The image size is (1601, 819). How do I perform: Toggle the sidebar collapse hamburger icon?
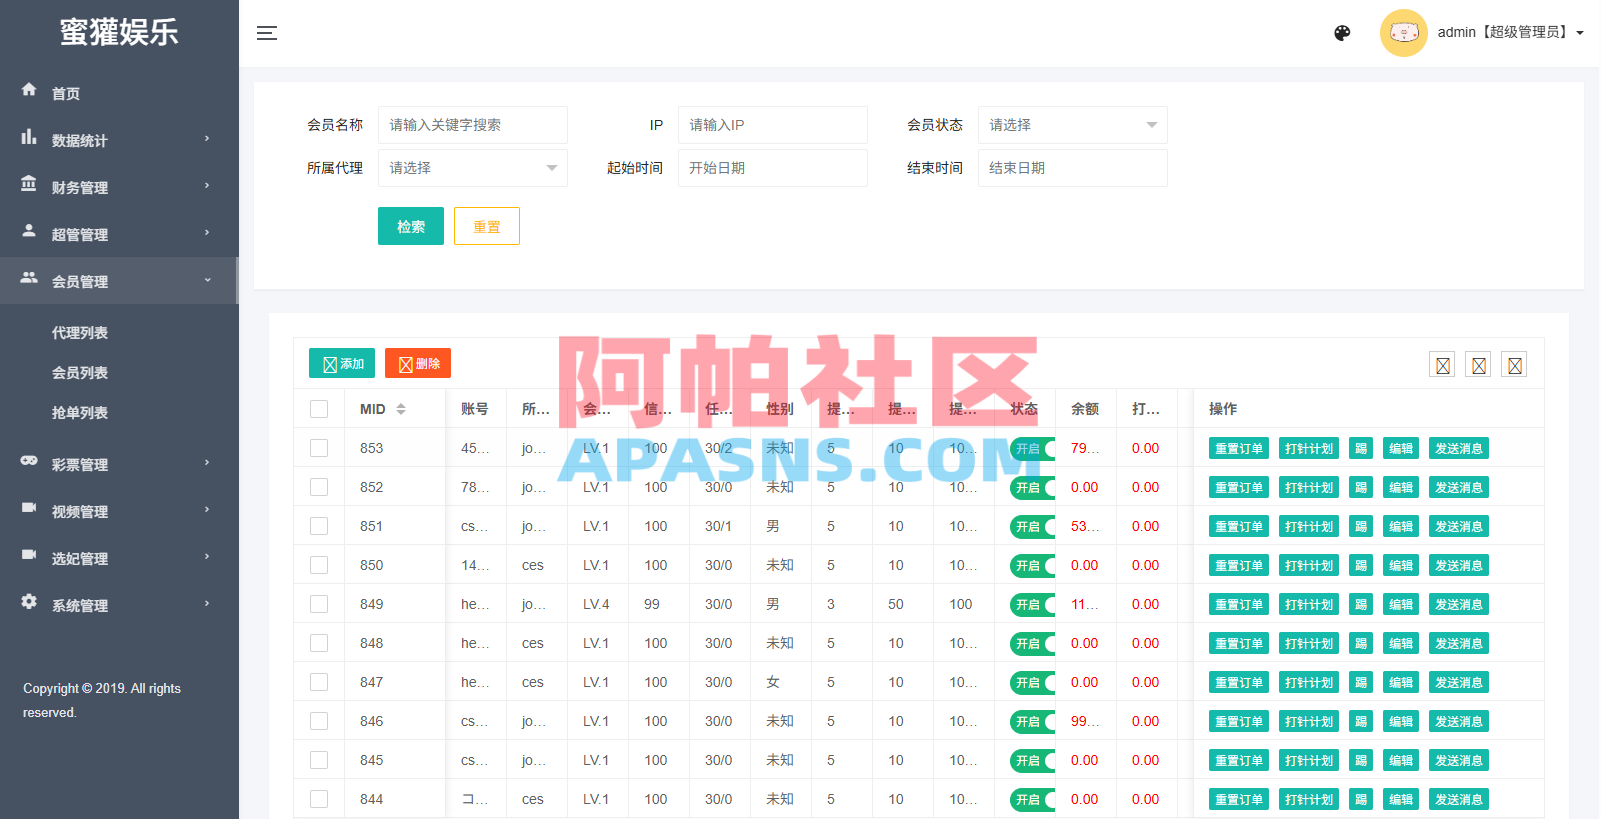[267, 33]
